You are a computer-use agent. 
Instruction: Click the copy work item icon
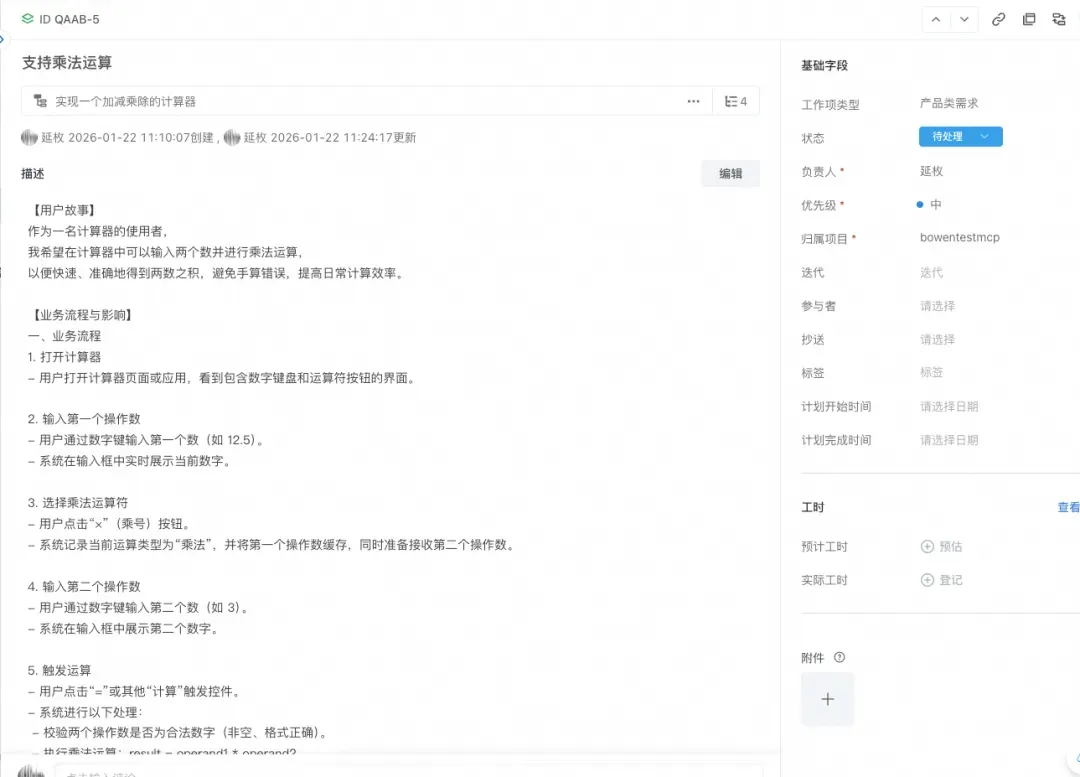pyautogui.click(x=1029, y=19)
